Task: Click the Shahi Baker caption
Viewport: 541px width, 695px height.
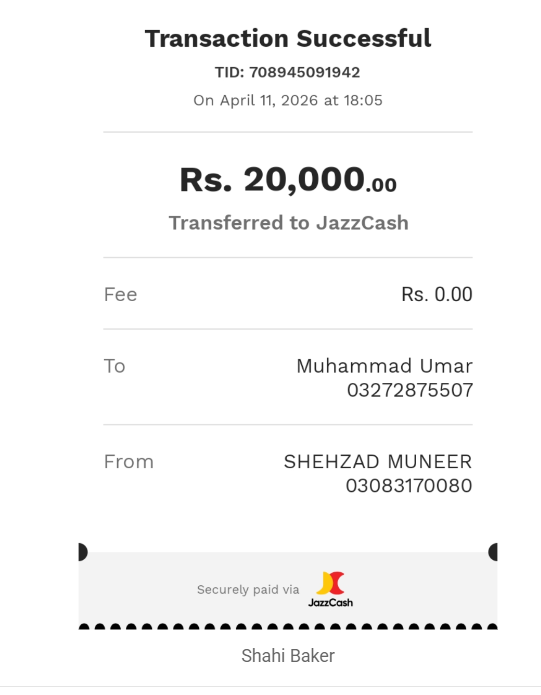Action: click(288, 656)
